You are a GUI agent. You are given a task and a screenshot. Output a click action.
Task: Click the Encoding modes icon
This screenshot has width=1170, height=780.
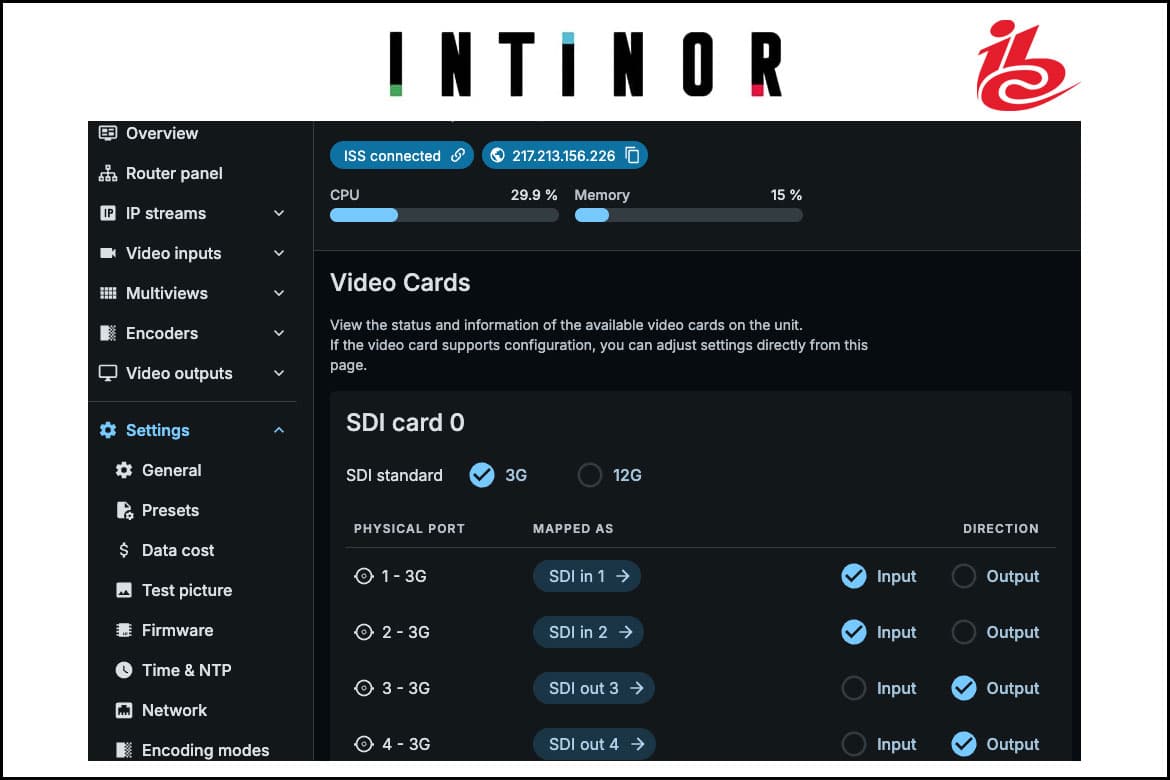[x=124, y=750]
